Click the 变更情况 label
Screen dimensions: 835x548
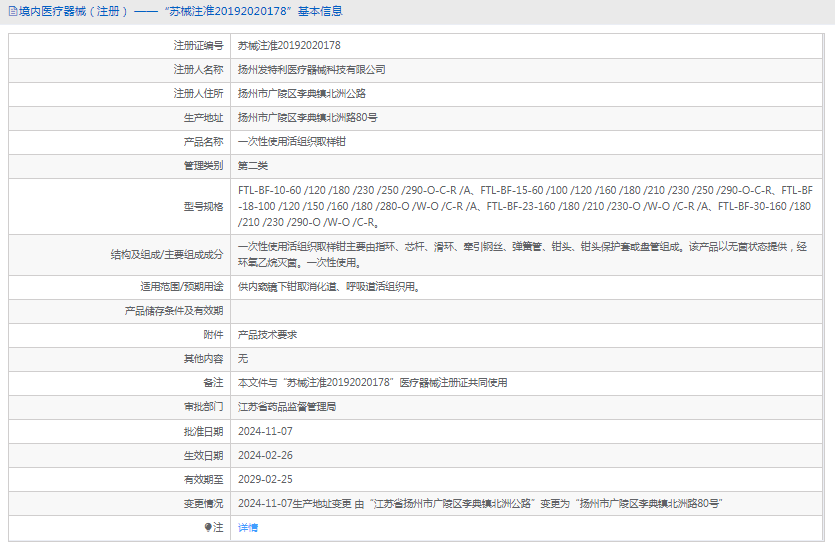(203, 504)
